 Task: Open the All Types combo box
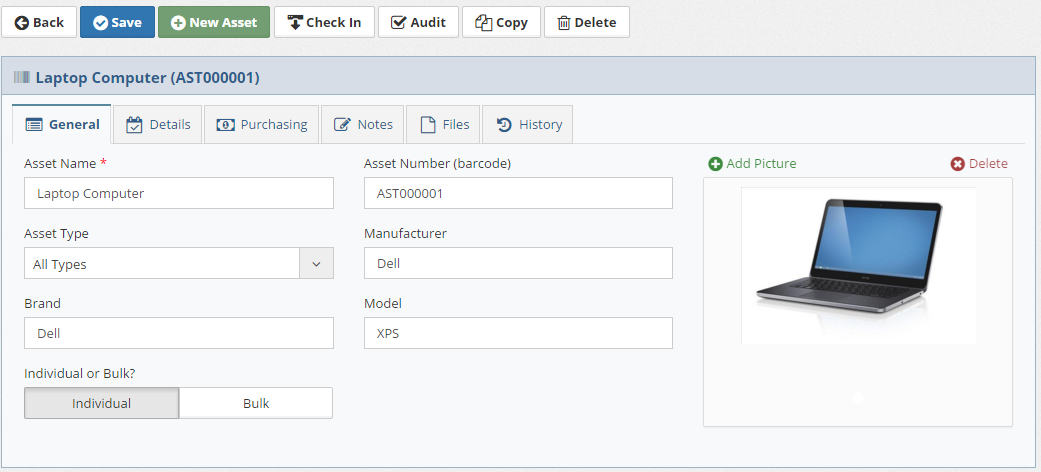(x=179, y=264)
